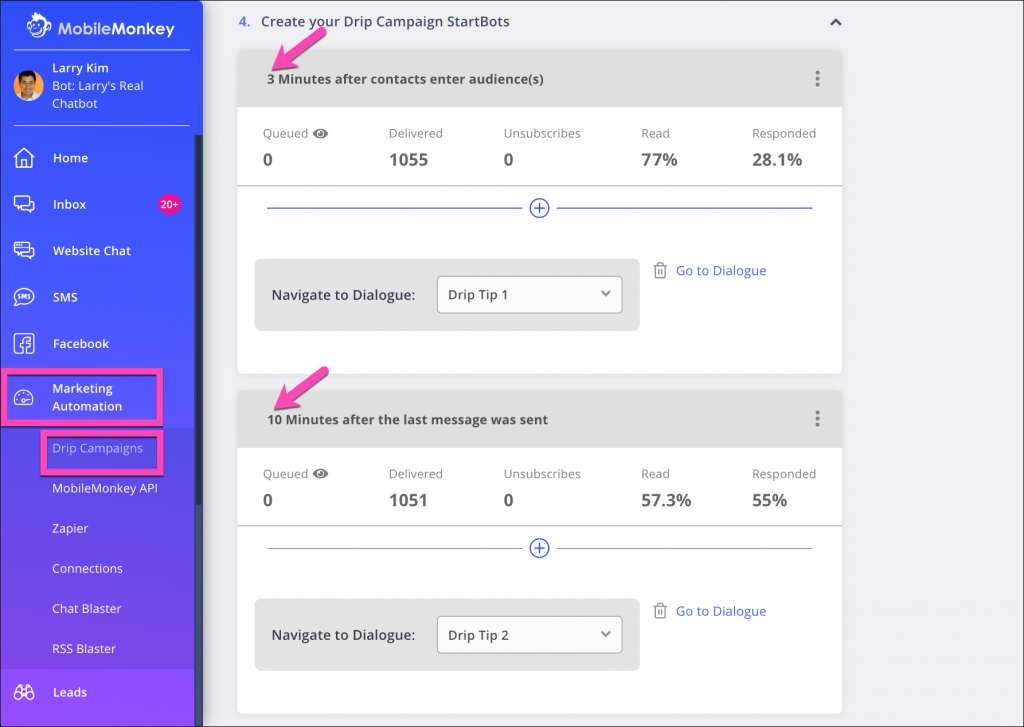The height and width of the screenshot is (727, 1024).
Task: Open Home in the sidebar
Action: [x=71, y=158]
